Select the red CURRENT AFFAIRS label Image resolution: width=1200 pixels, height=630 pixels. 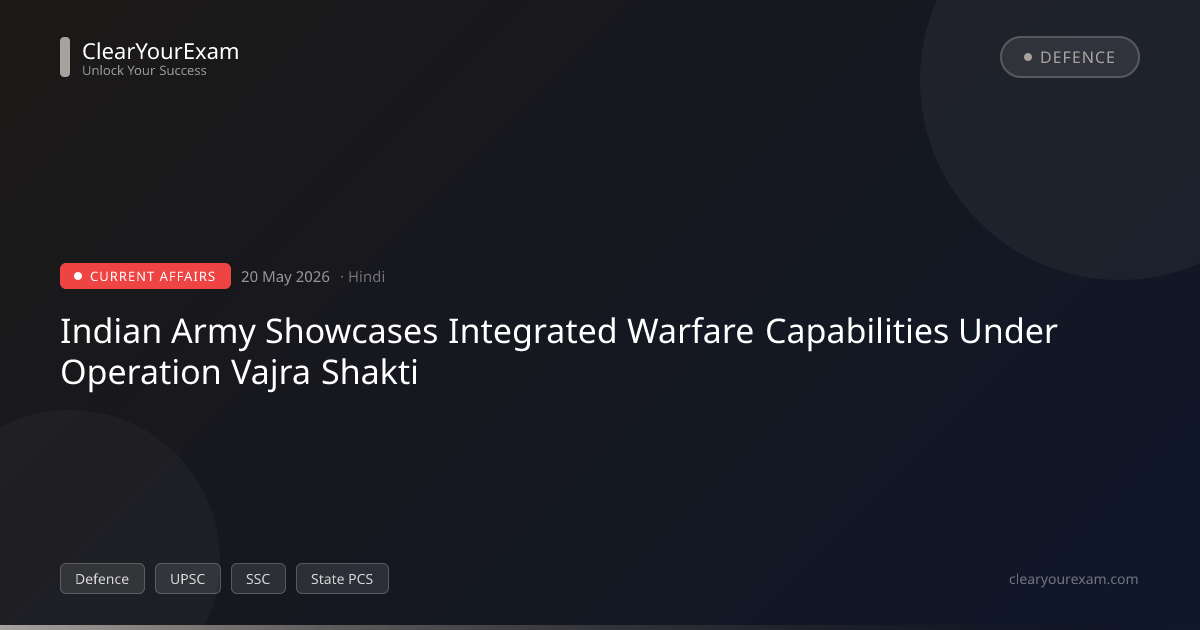point(145,276)
